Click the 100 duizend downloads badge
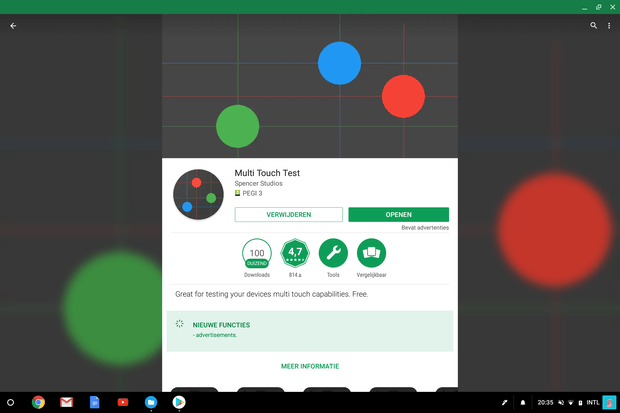 click(257, 253)
